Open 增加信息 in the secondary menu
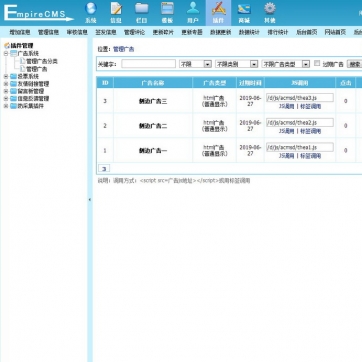This screenshot has width=362, height=362. (20, 32)
